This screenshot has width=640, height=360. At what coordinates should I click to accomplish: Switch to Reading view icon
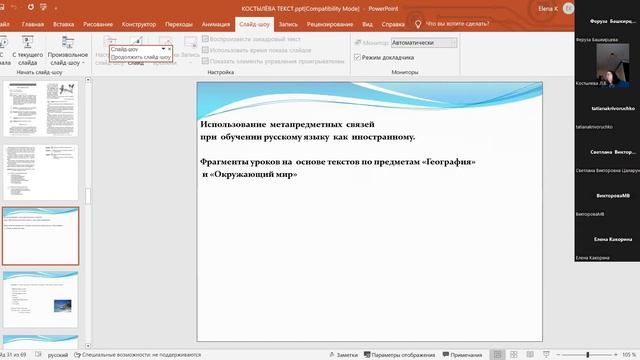pos(530,355)
